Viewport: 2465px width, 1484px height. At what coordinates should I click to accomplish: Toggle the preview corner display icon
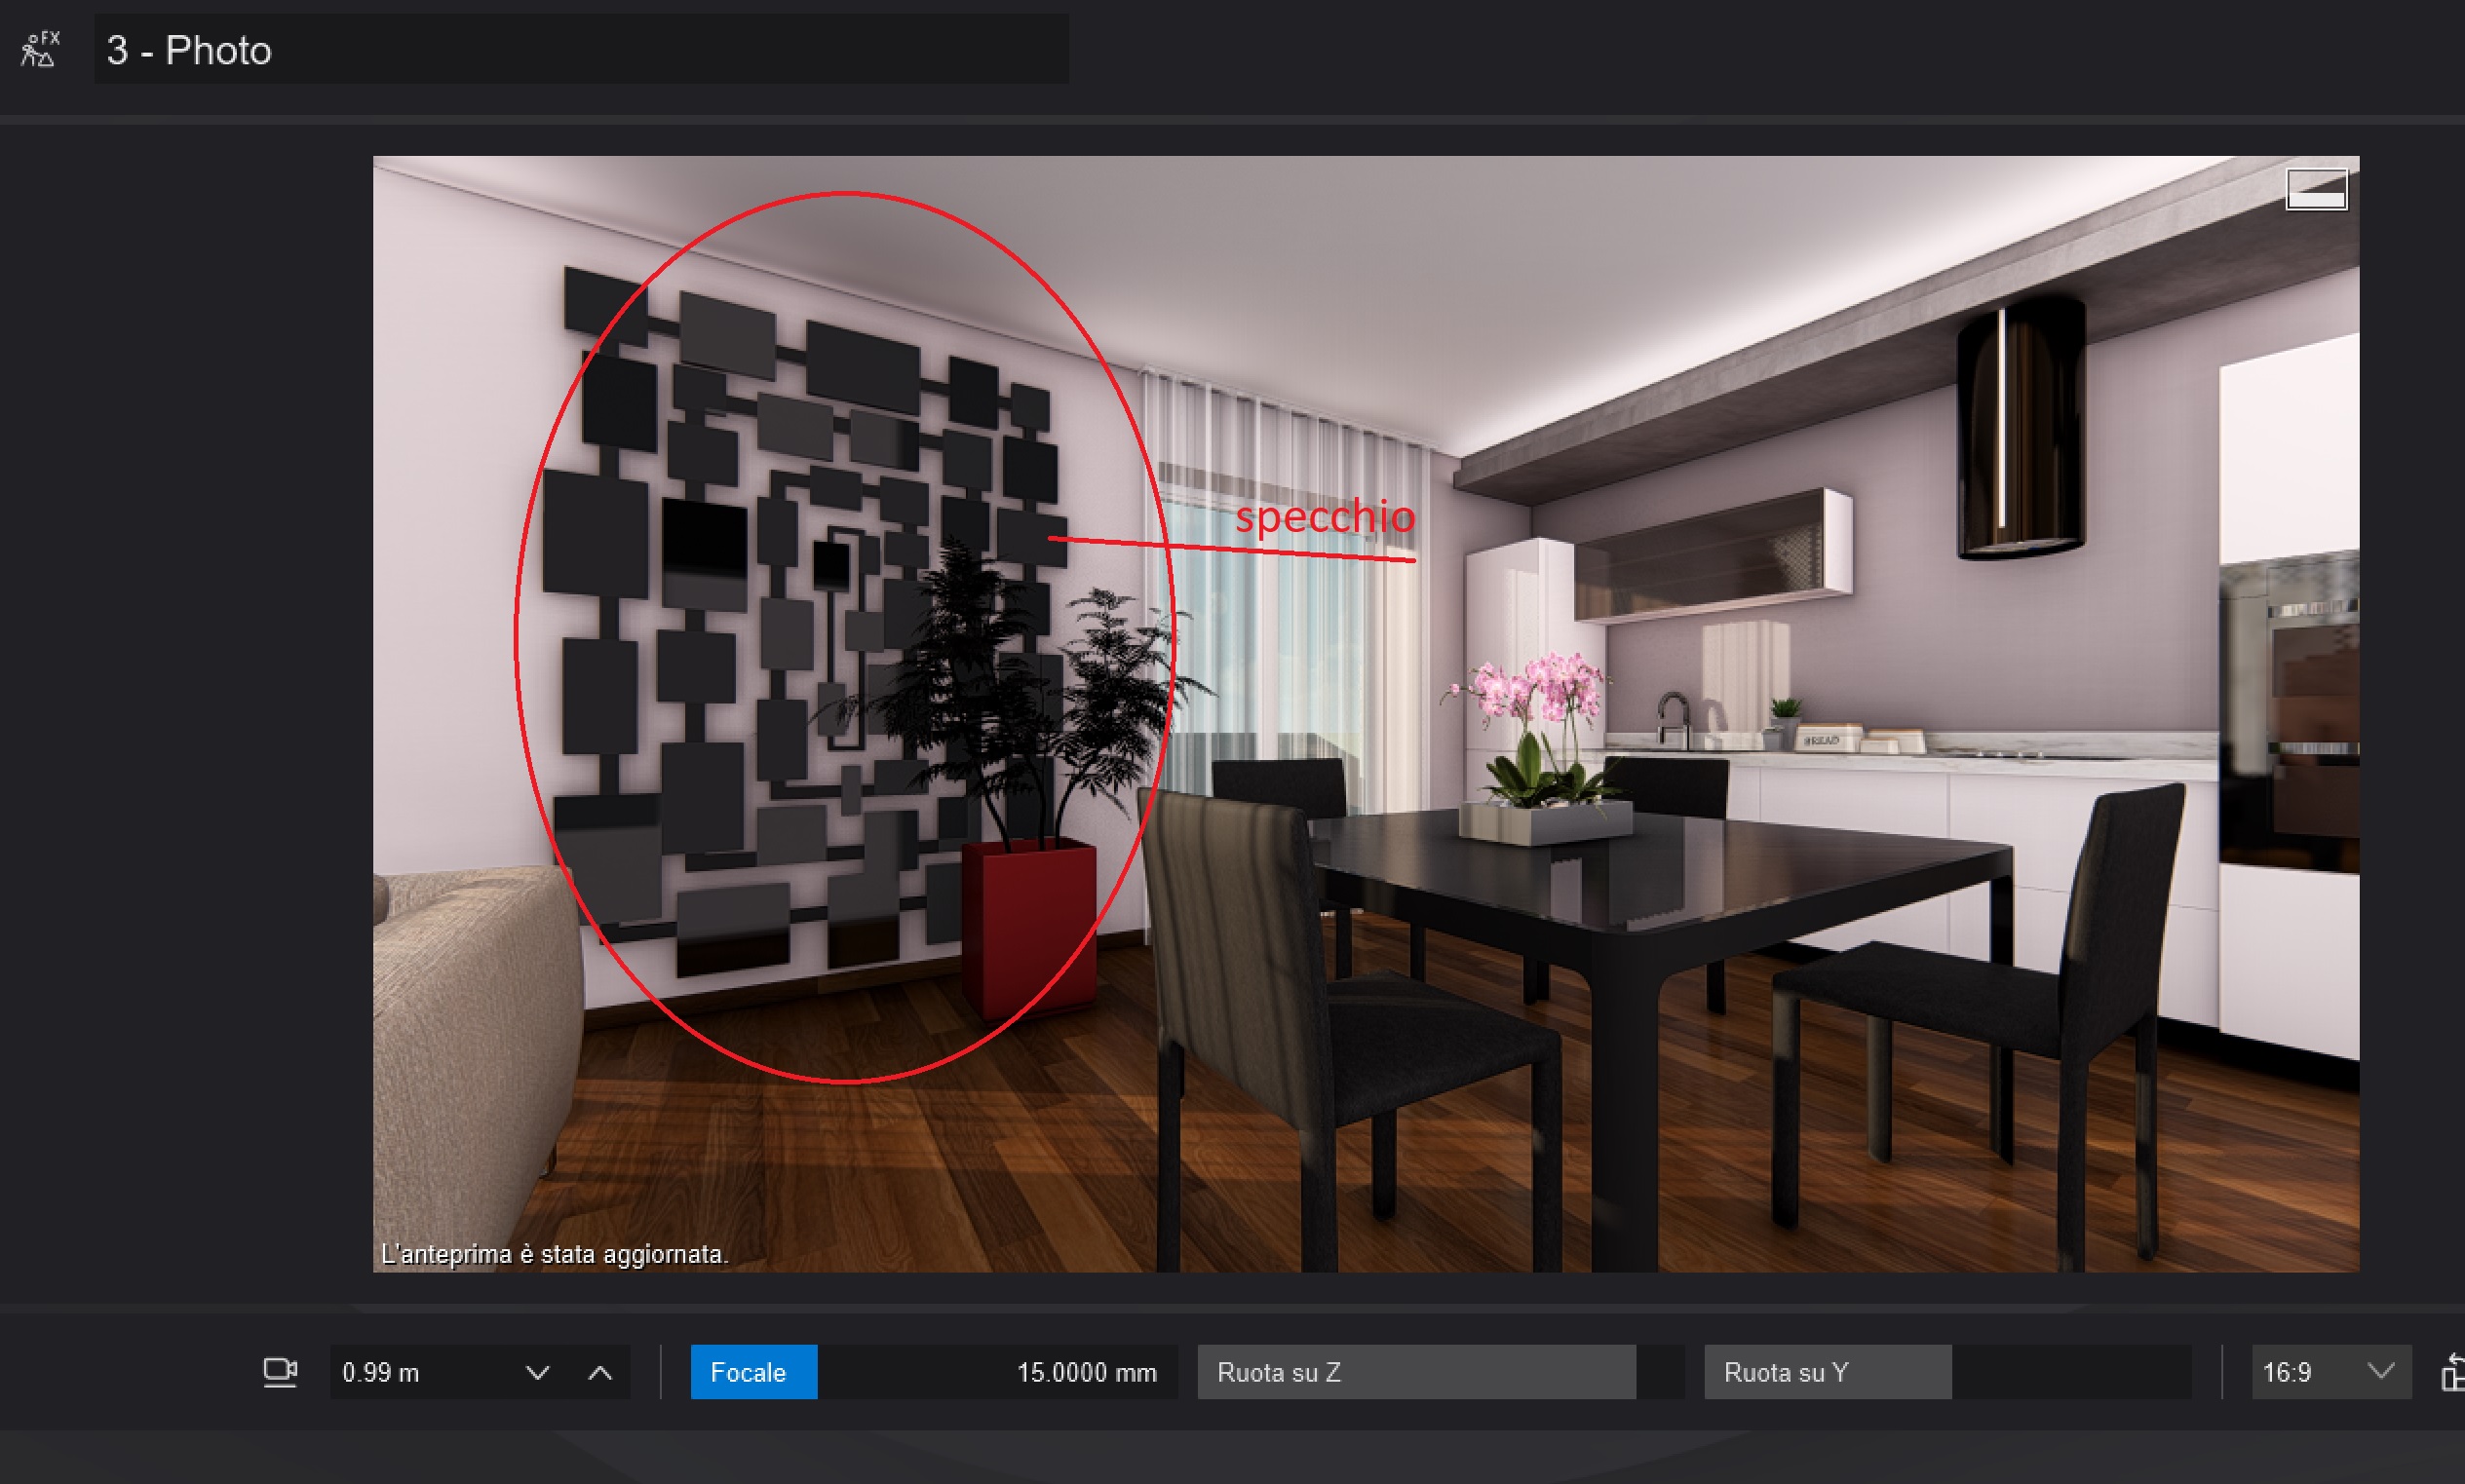point(2316,189)
